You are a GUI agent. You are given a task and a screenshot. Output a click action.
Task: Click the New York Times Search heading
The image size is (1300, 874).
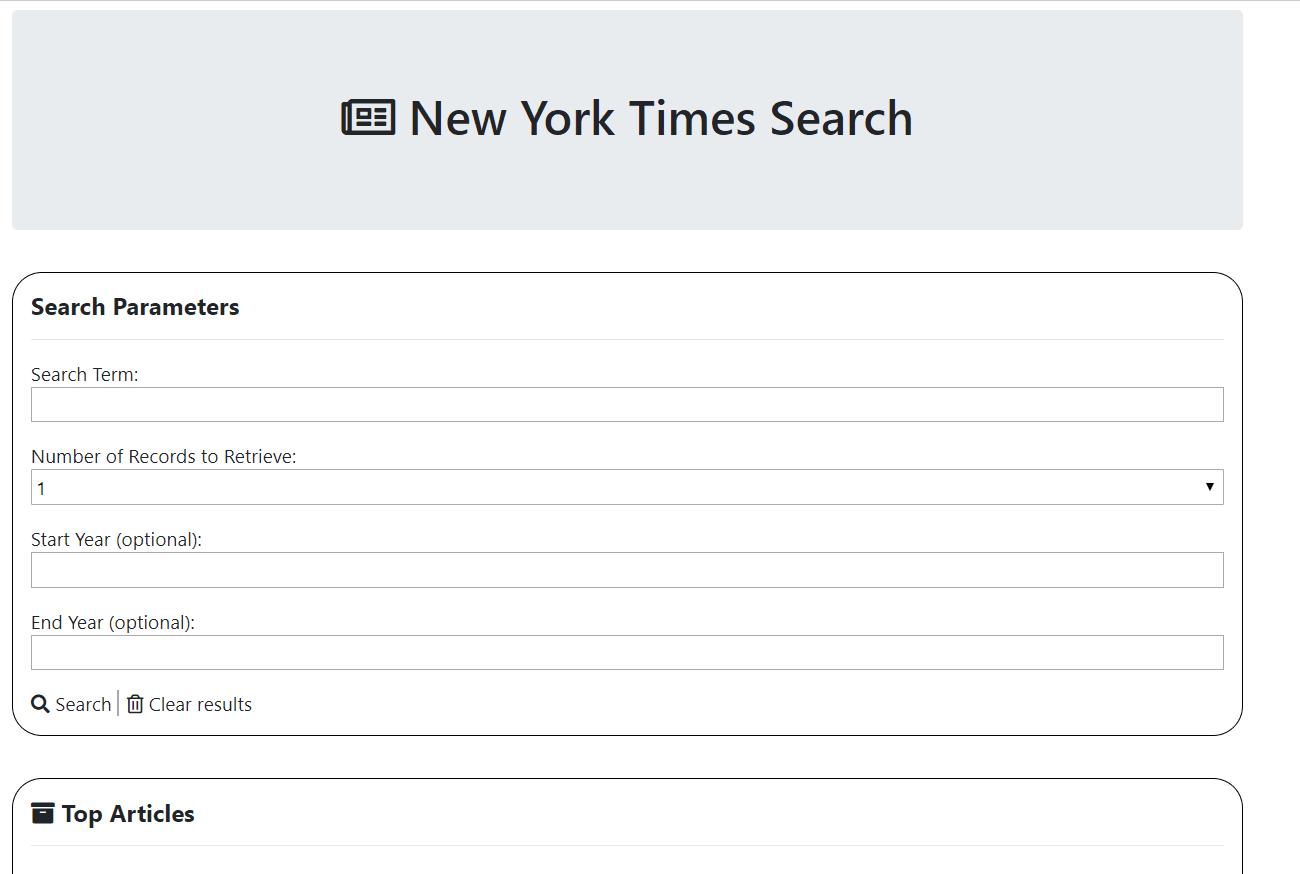pos(661,118)
